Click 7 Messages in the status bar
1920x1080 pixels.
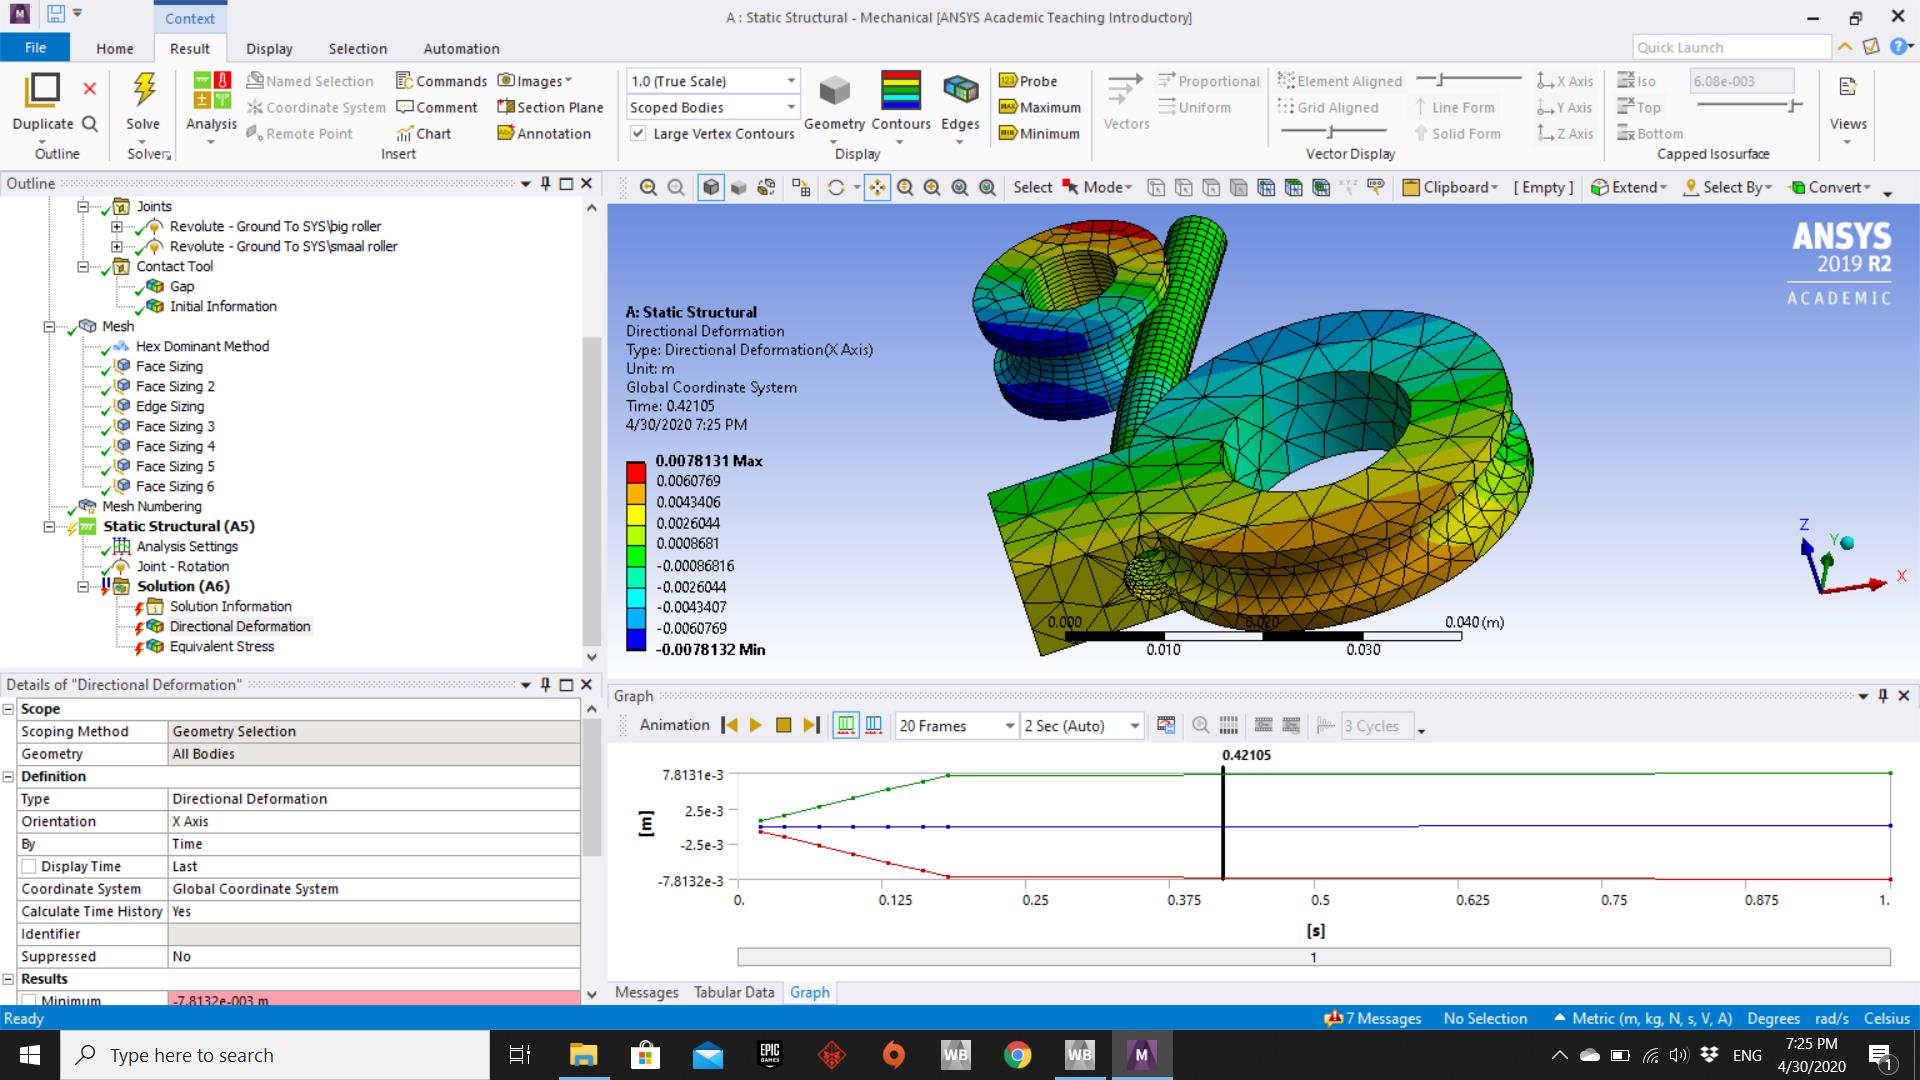(x=1374, y=1018)
